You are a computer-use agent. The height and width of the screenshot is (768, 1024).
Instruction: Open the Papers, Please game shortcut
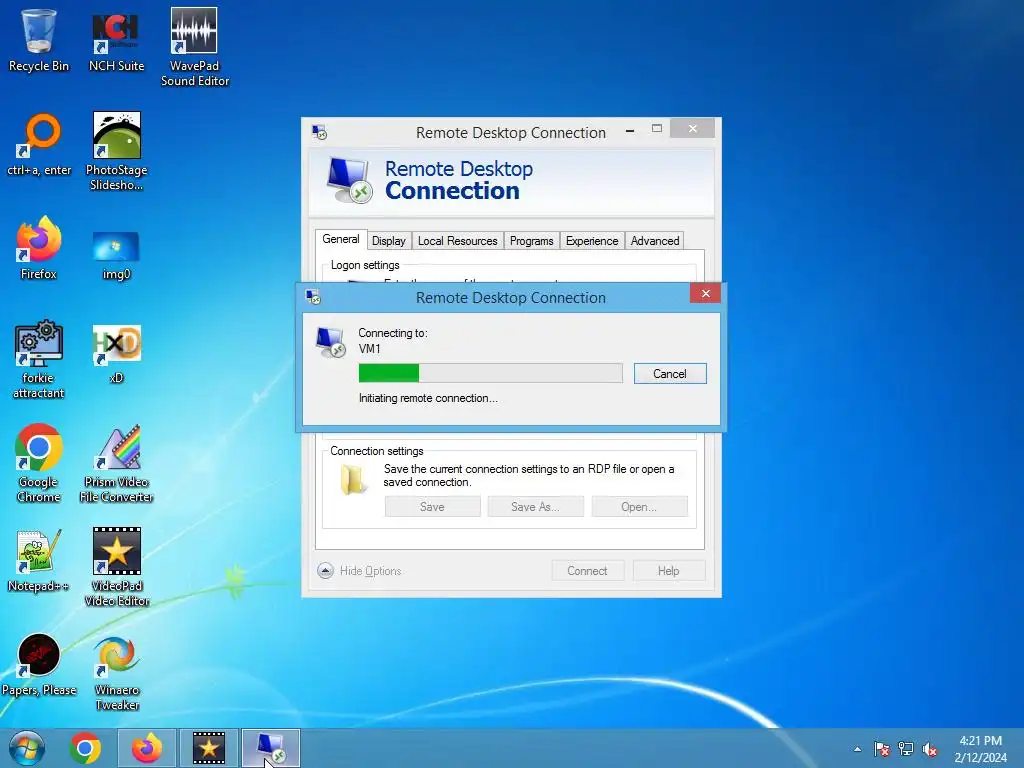(39, 665)
